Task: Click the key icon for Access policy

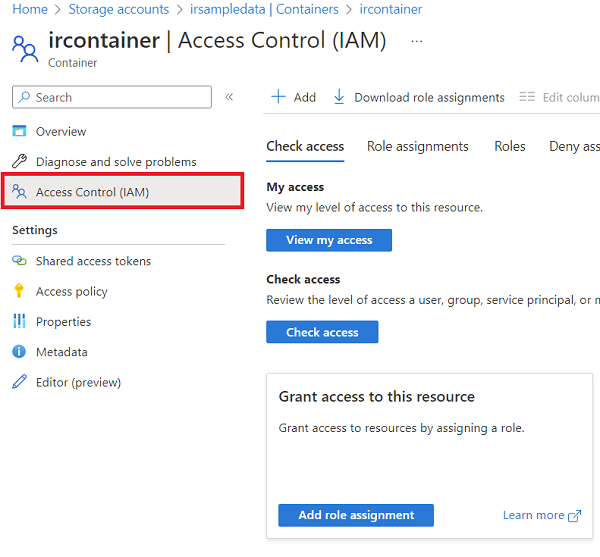Action: pyautogui.click(x=19, y=291)
